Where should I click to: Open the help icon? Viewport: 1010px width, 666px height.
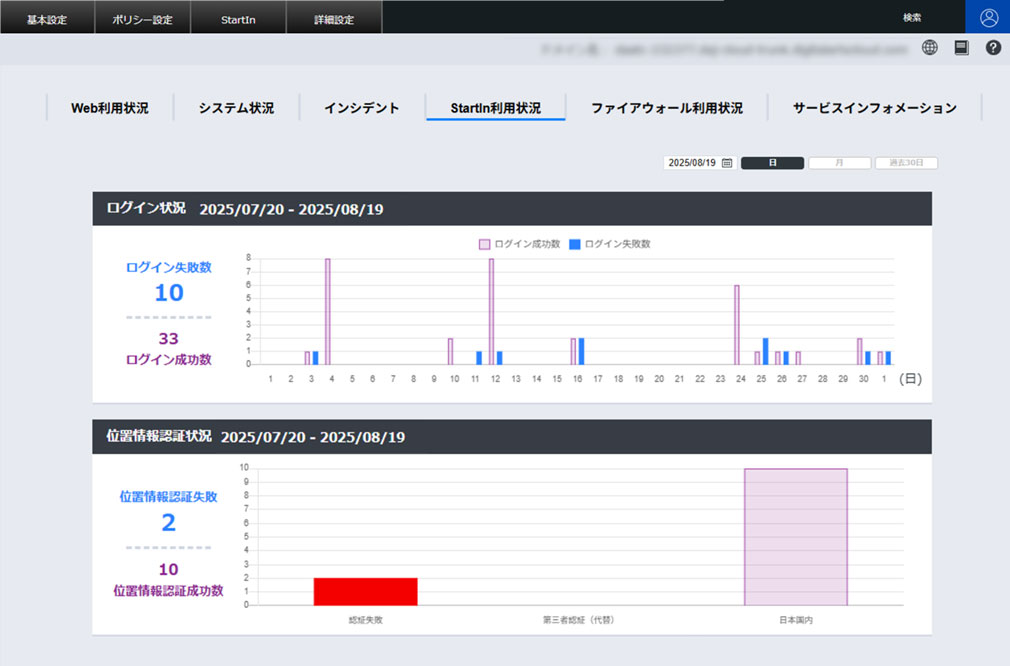992,46
